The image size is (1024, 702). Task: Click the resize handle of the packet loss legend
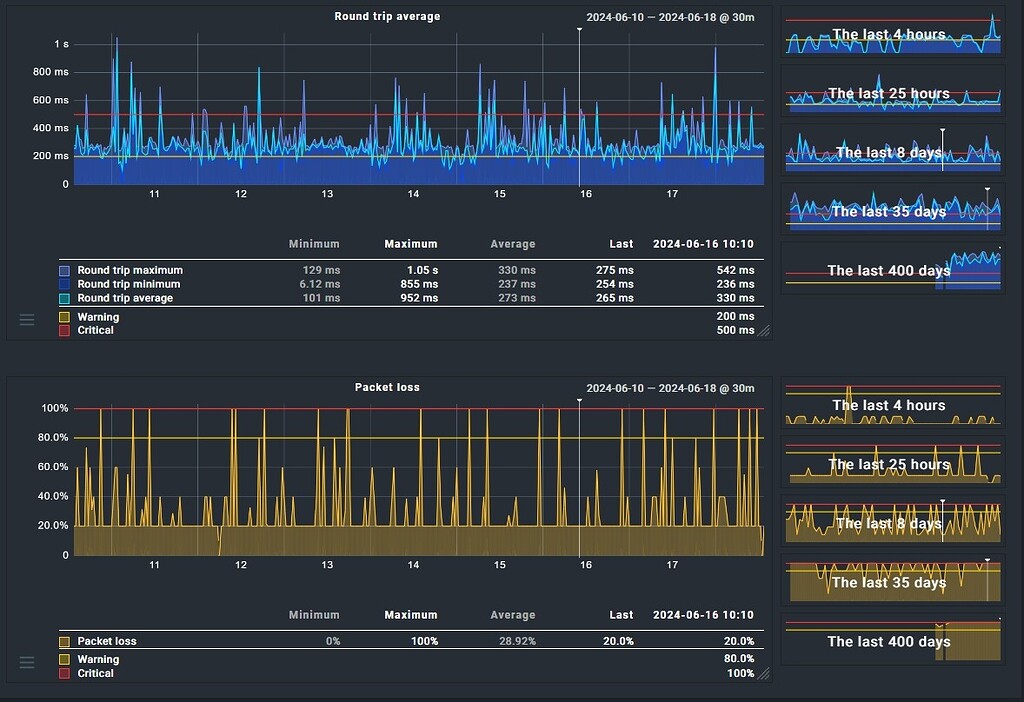(764, 675)
